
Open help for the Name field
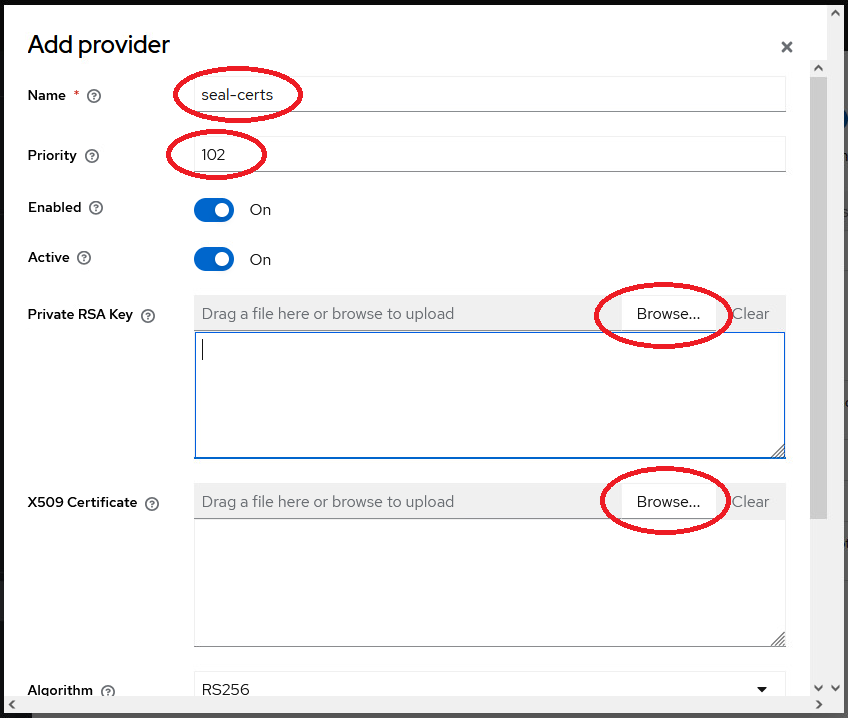(92, 96)
